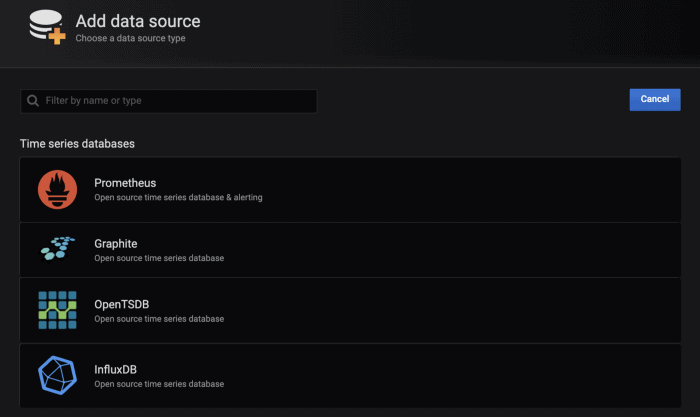Click the description under Graphite

click(x=159, y=258)
